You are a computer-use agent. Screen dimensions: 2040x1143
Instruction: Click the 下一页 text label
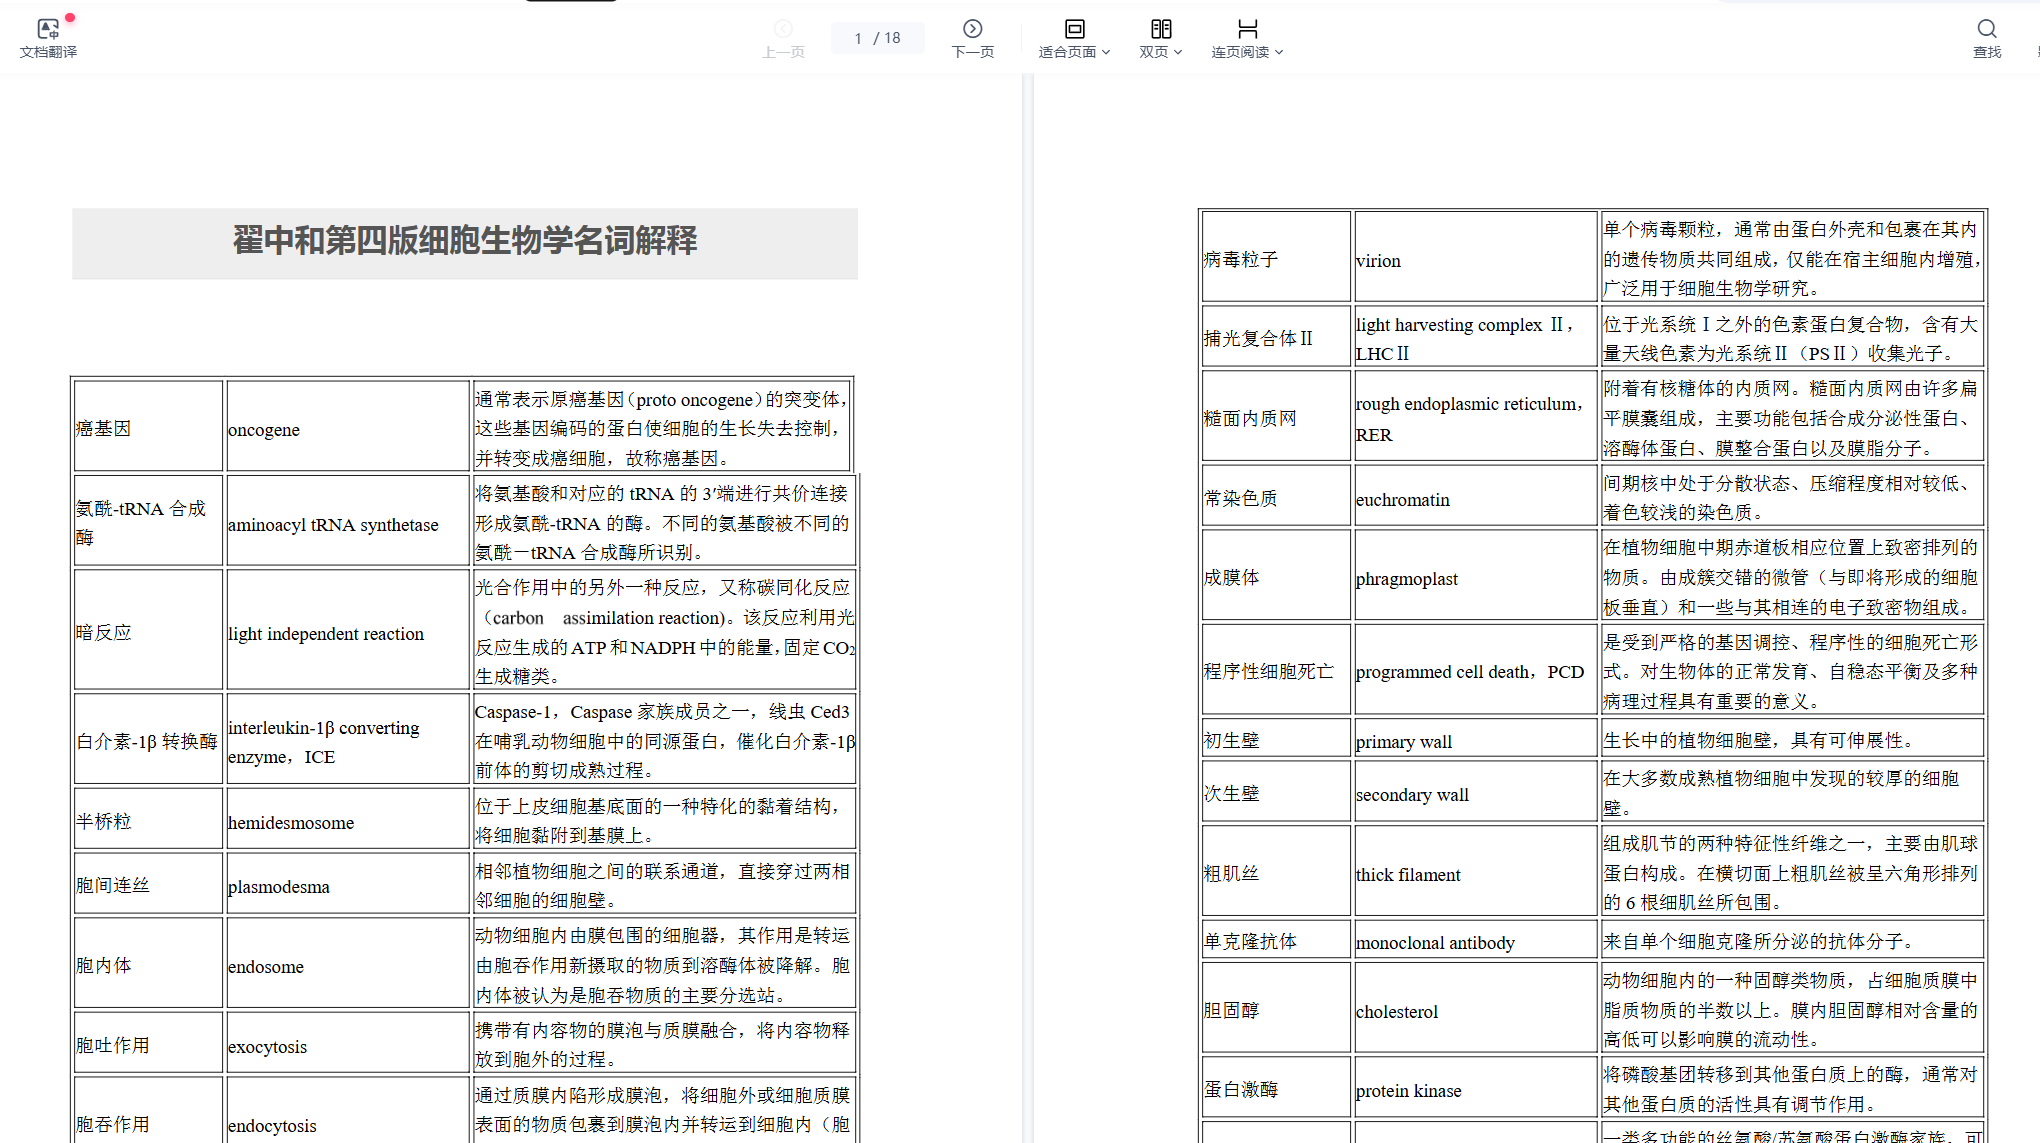(972, 52)
